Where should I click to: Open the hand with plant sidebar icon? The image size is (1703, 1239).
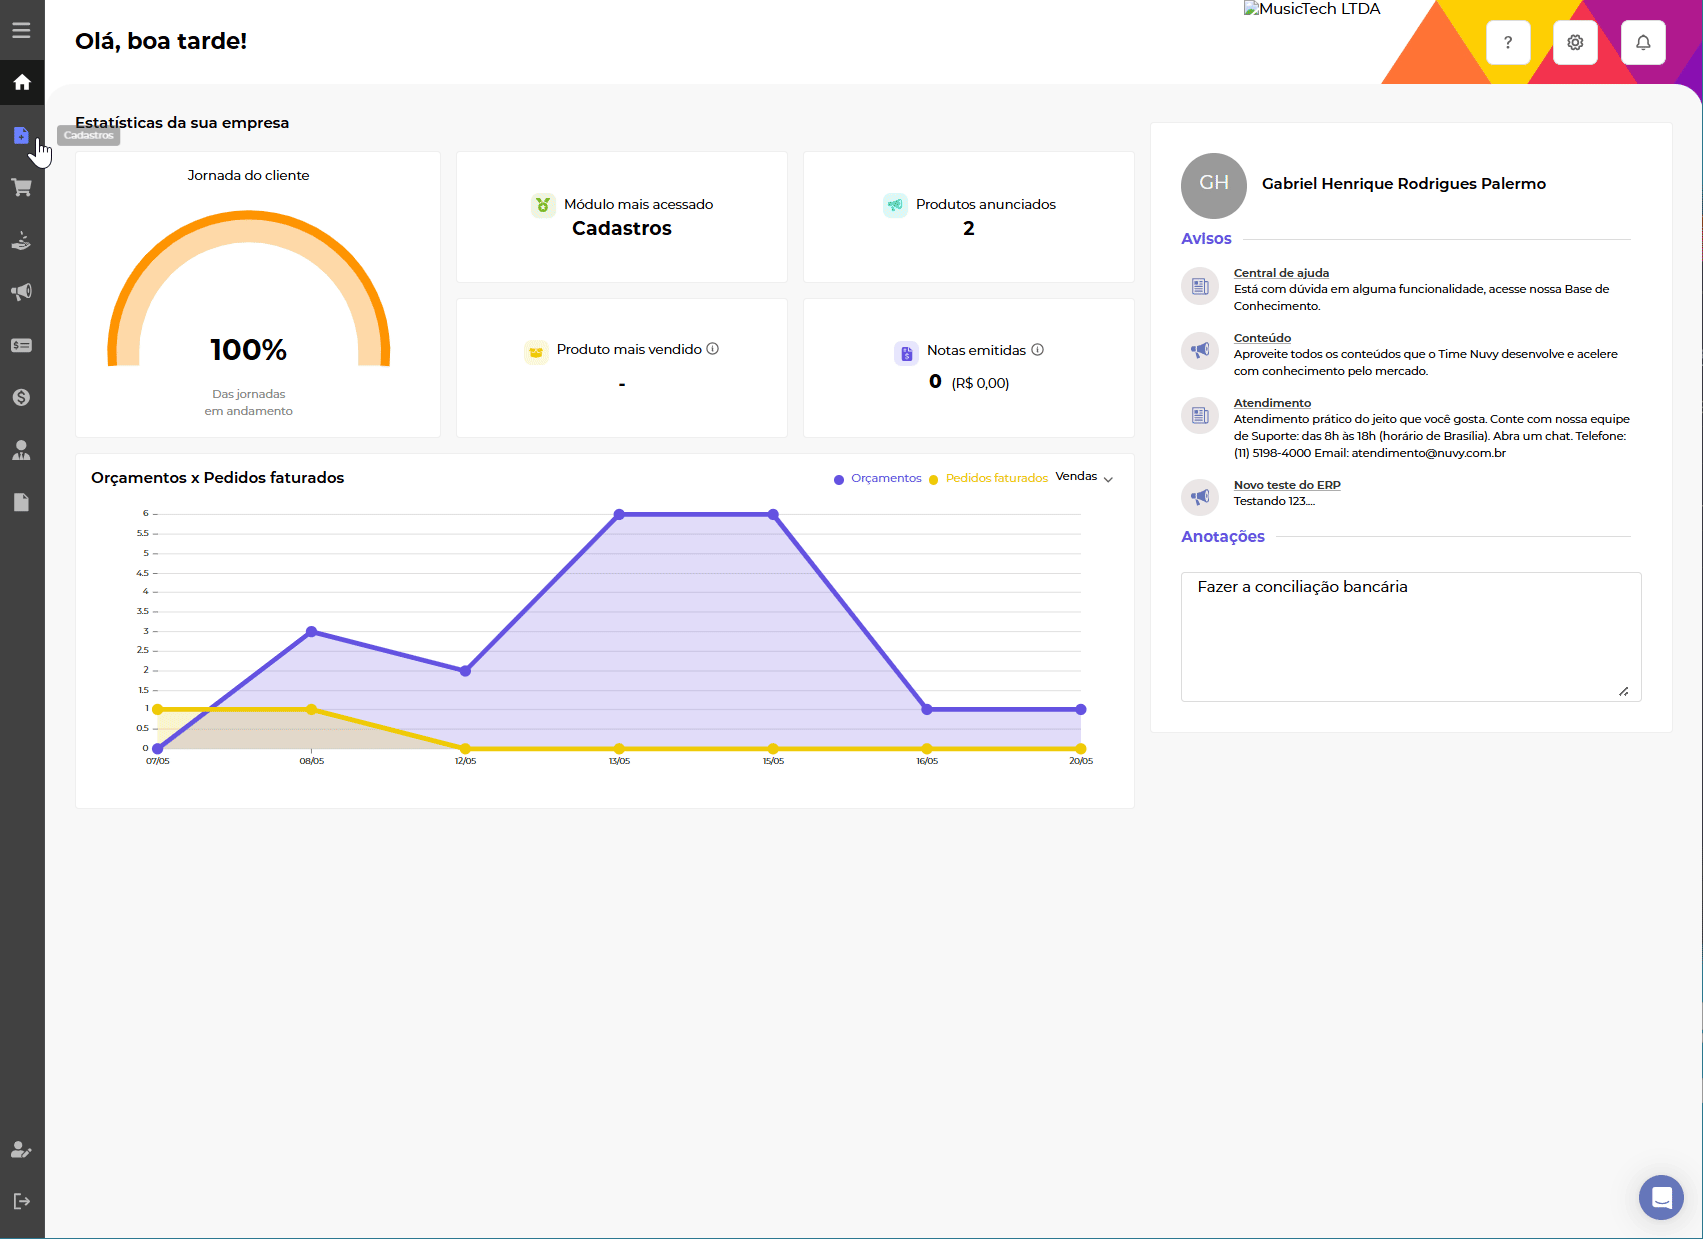21,240
